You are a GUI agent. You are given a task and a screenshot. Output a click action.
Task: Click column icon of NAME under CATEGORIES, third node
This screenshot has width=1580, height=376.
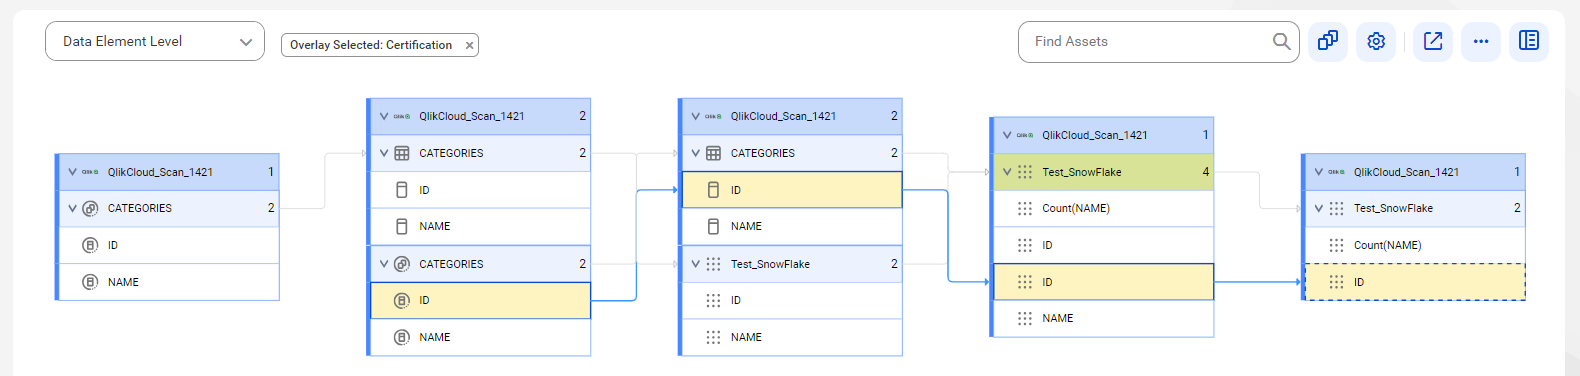[x=713, y=226]
